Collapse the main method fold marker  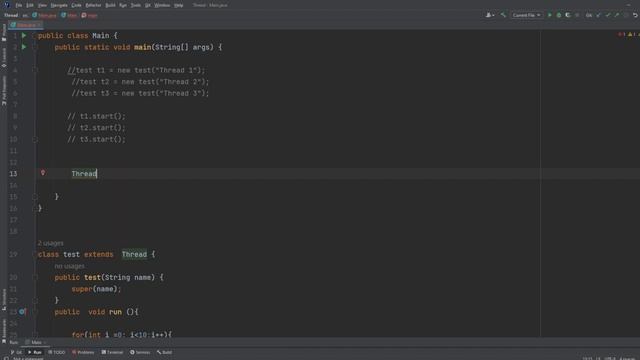click(35, 47)
